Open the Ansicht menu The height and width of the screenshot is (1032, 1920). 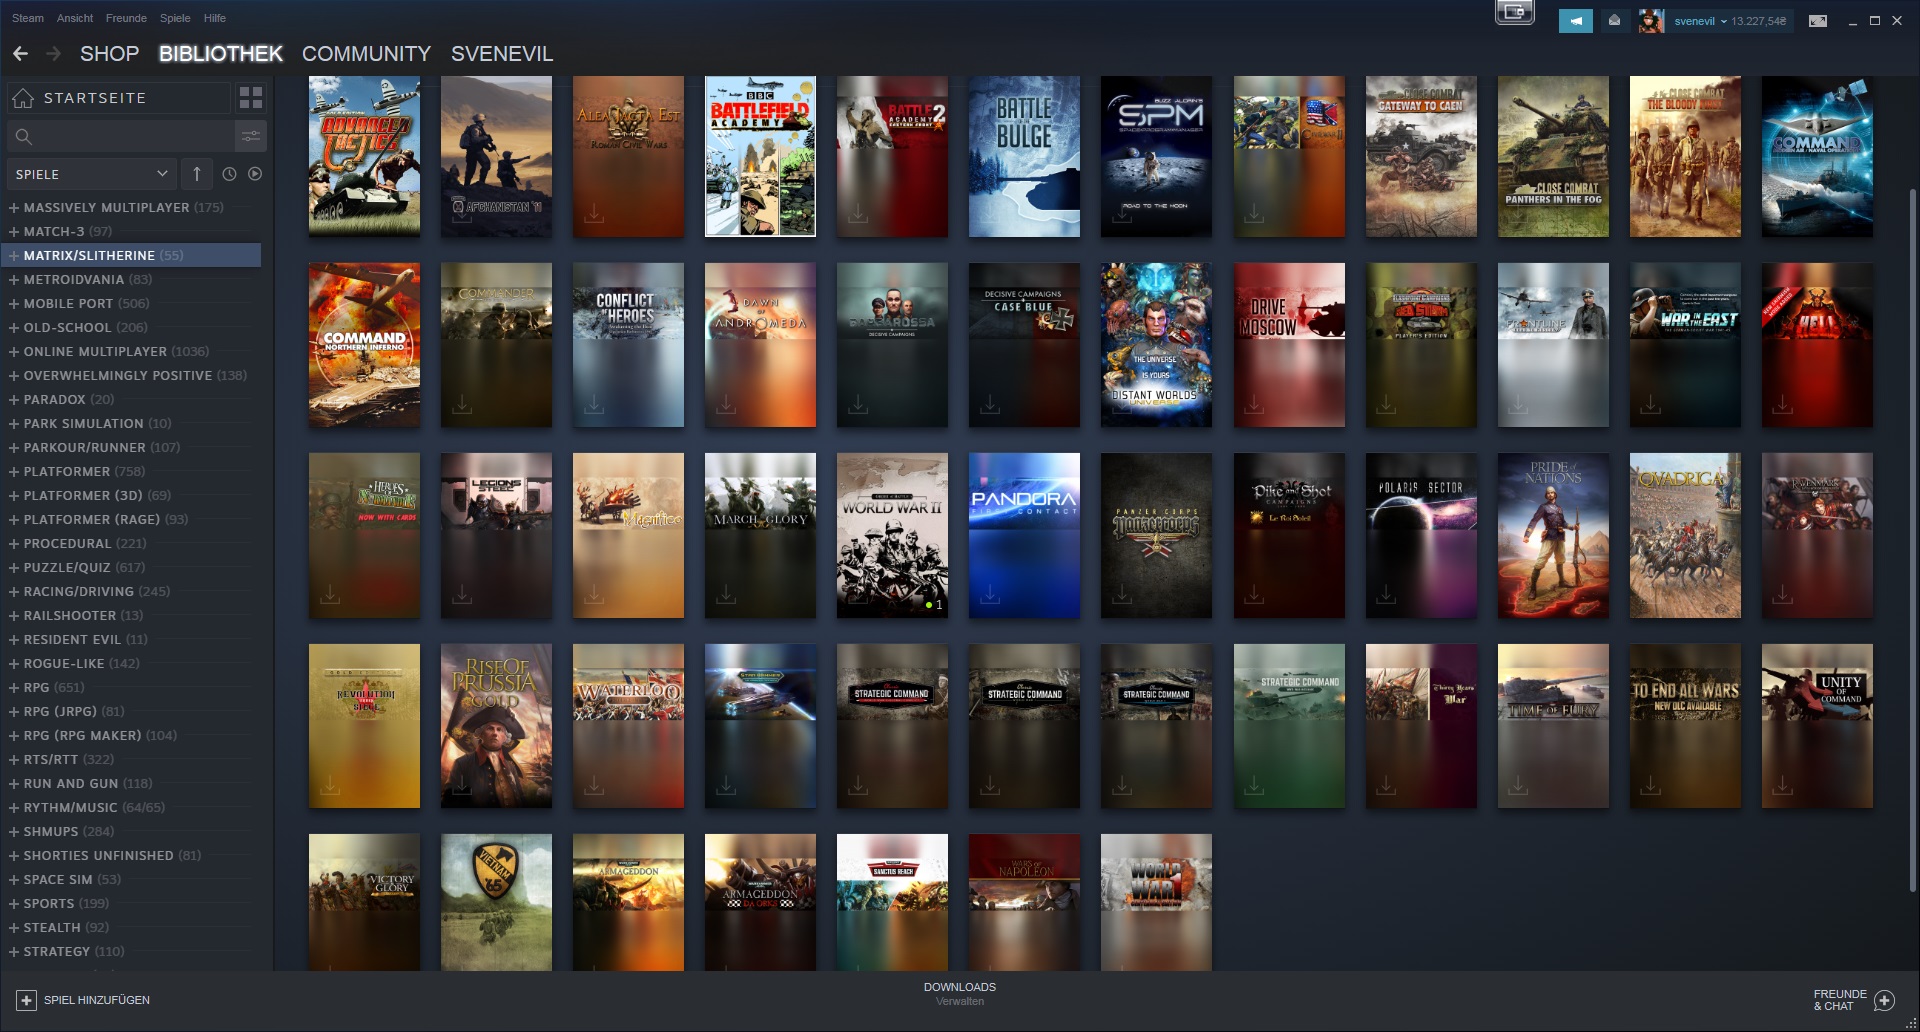(75, 18)
